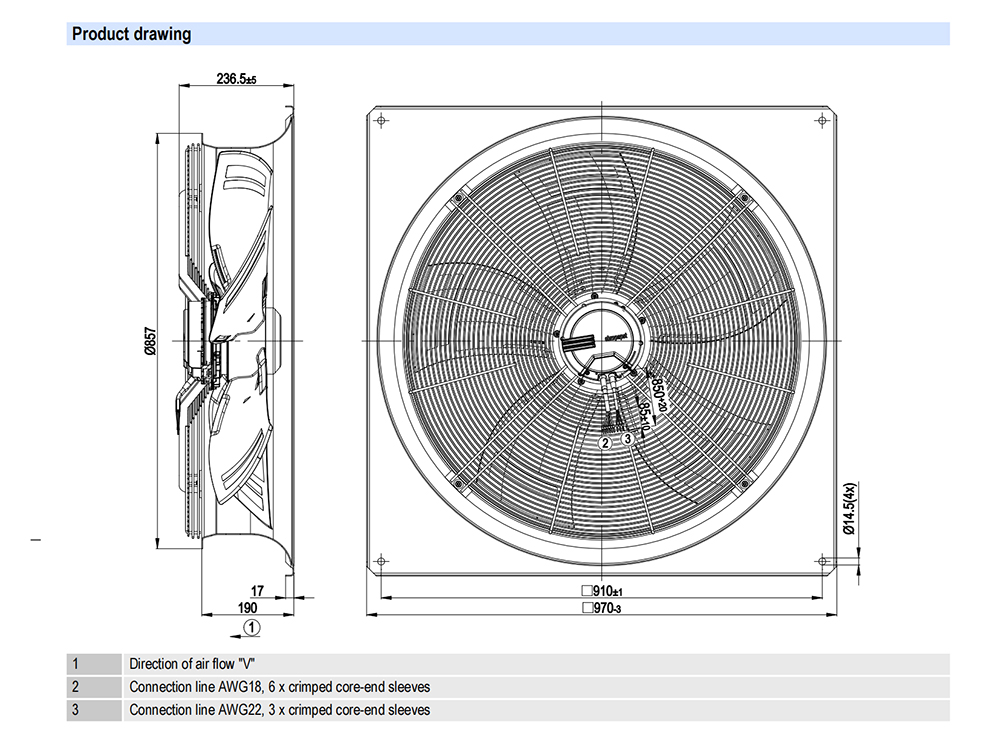The width and height of the screenshot is (1000, 742).
Task: Click the motor hub in front view
Action: (x=602, y=340)
